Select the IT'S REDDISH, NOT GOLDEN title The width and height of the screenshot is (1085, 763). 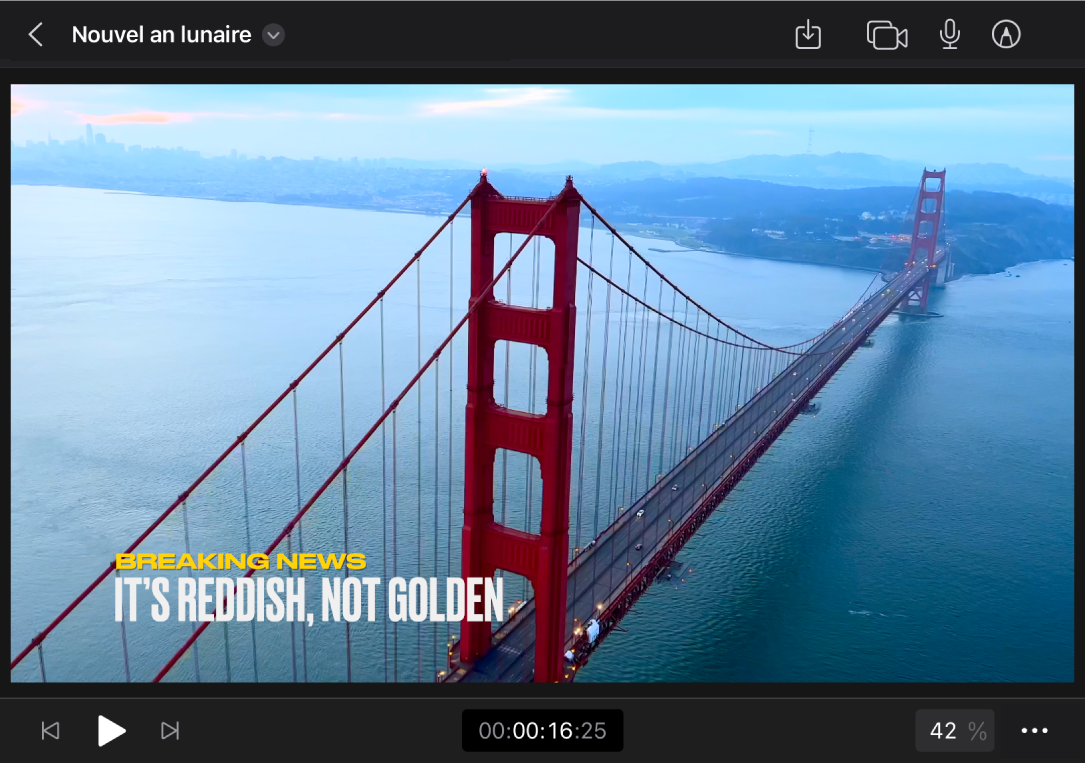click(309, 600)
